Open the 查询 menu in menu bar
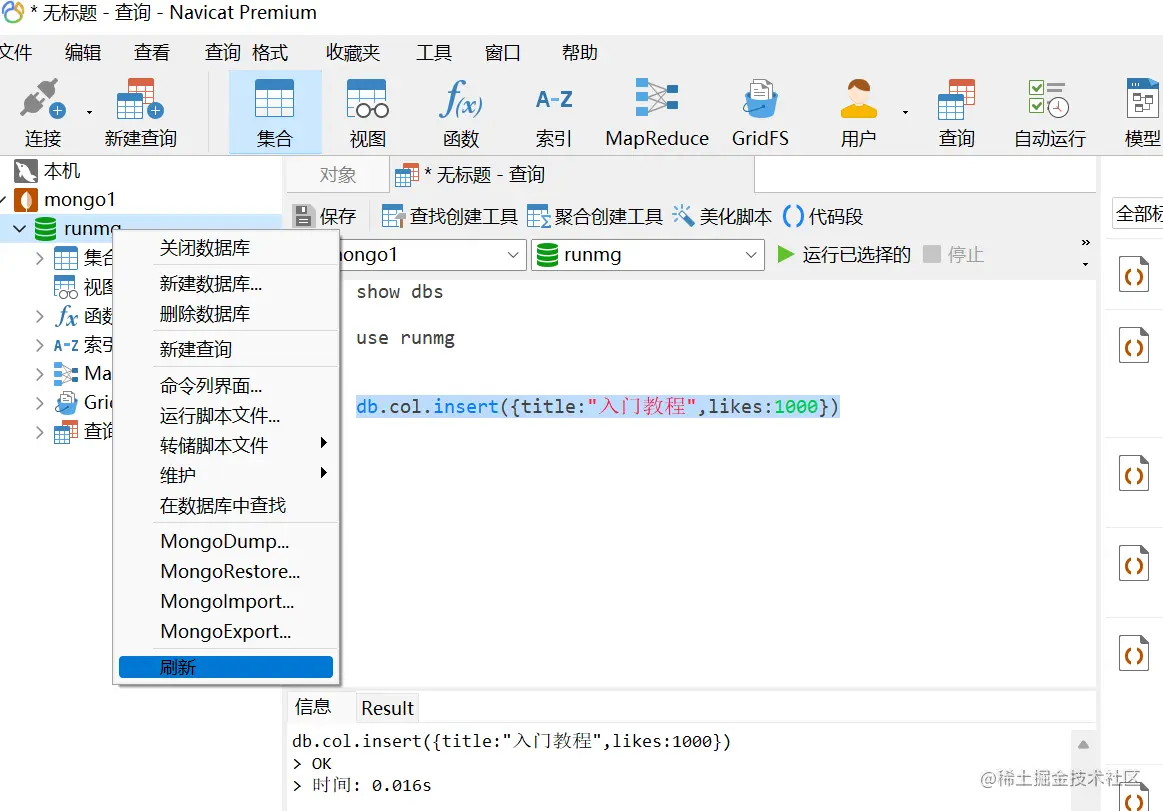 [223, 53]
